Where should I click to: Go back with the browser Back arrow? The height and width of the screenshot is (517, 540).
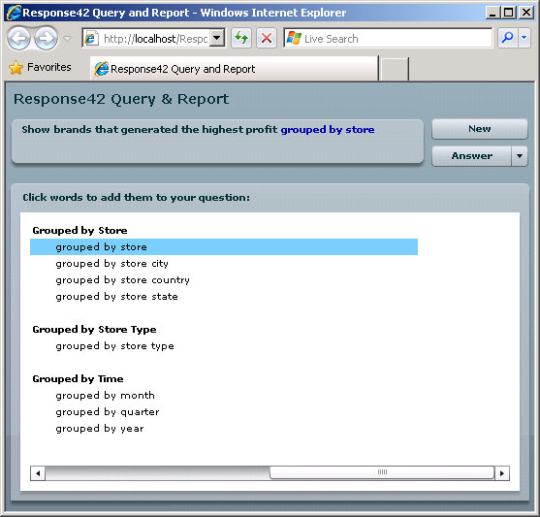point(19,39)
